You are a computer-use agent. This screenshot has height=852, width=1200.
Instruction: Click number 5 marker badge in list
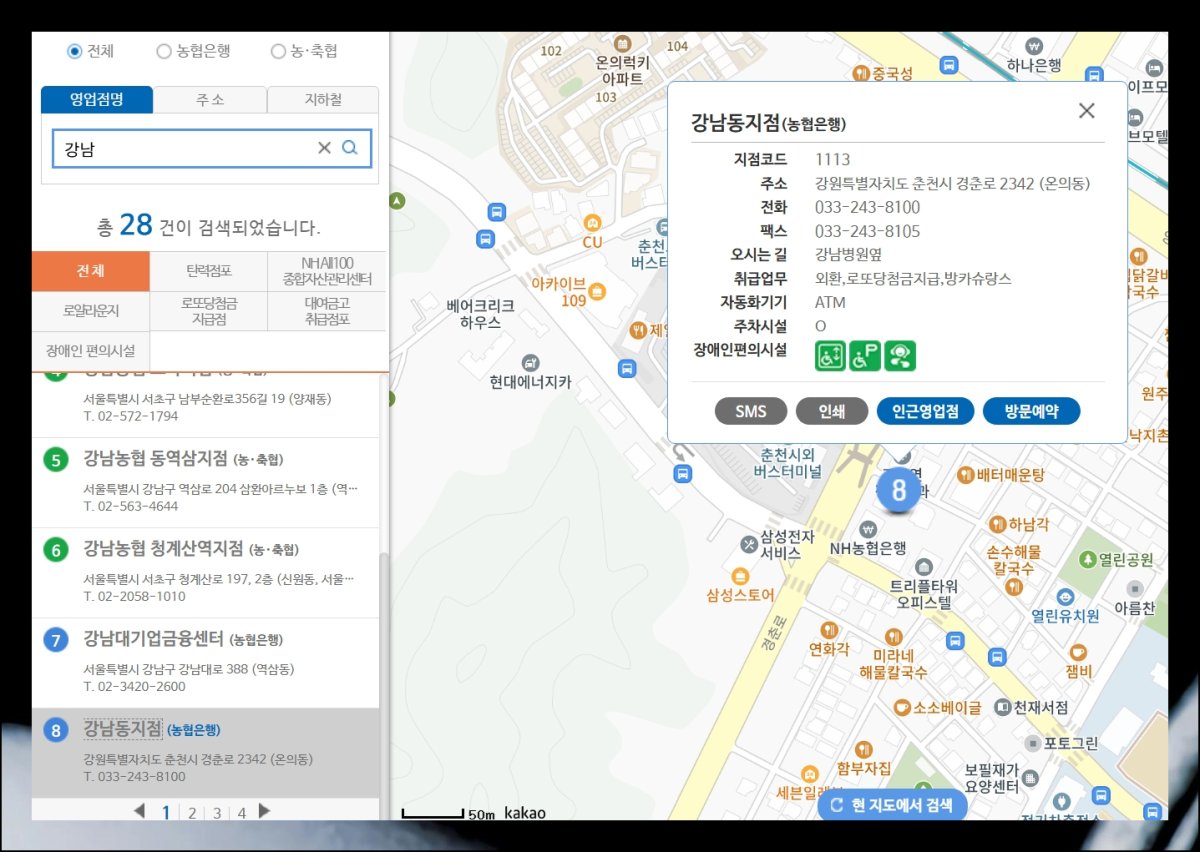[x=56, y=460]
